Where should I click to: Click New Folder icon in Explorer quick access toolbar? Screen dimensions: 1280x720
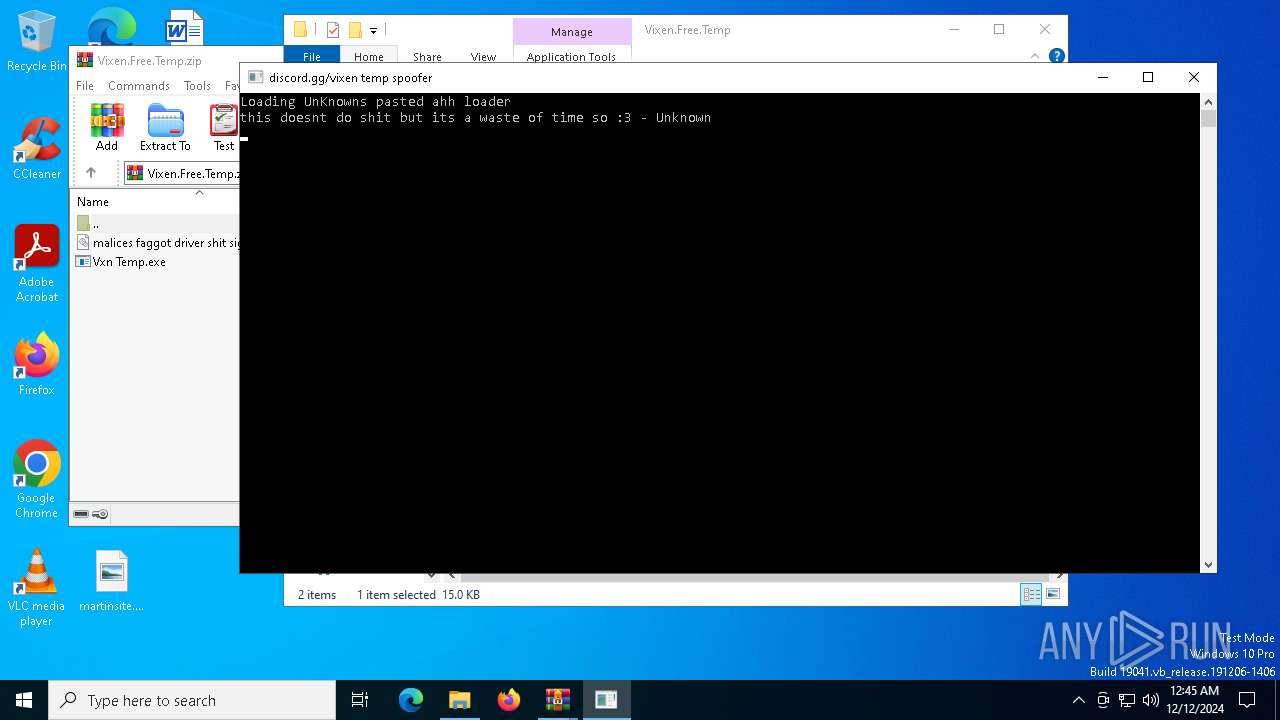pos(355,30)
